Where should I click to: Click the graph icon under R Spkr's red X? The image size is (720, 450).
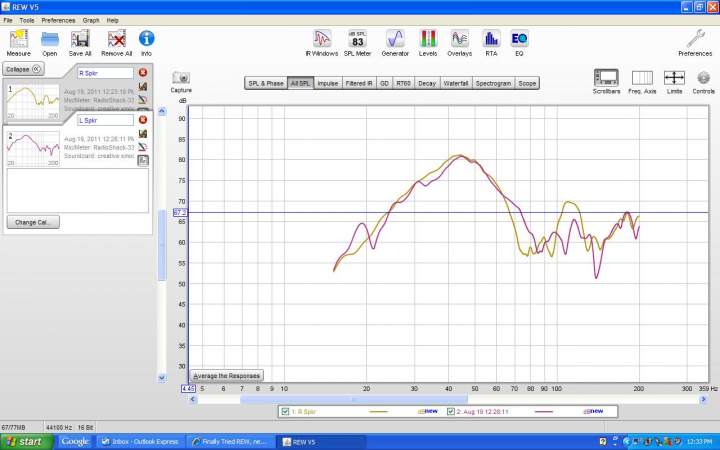point(143,86)
